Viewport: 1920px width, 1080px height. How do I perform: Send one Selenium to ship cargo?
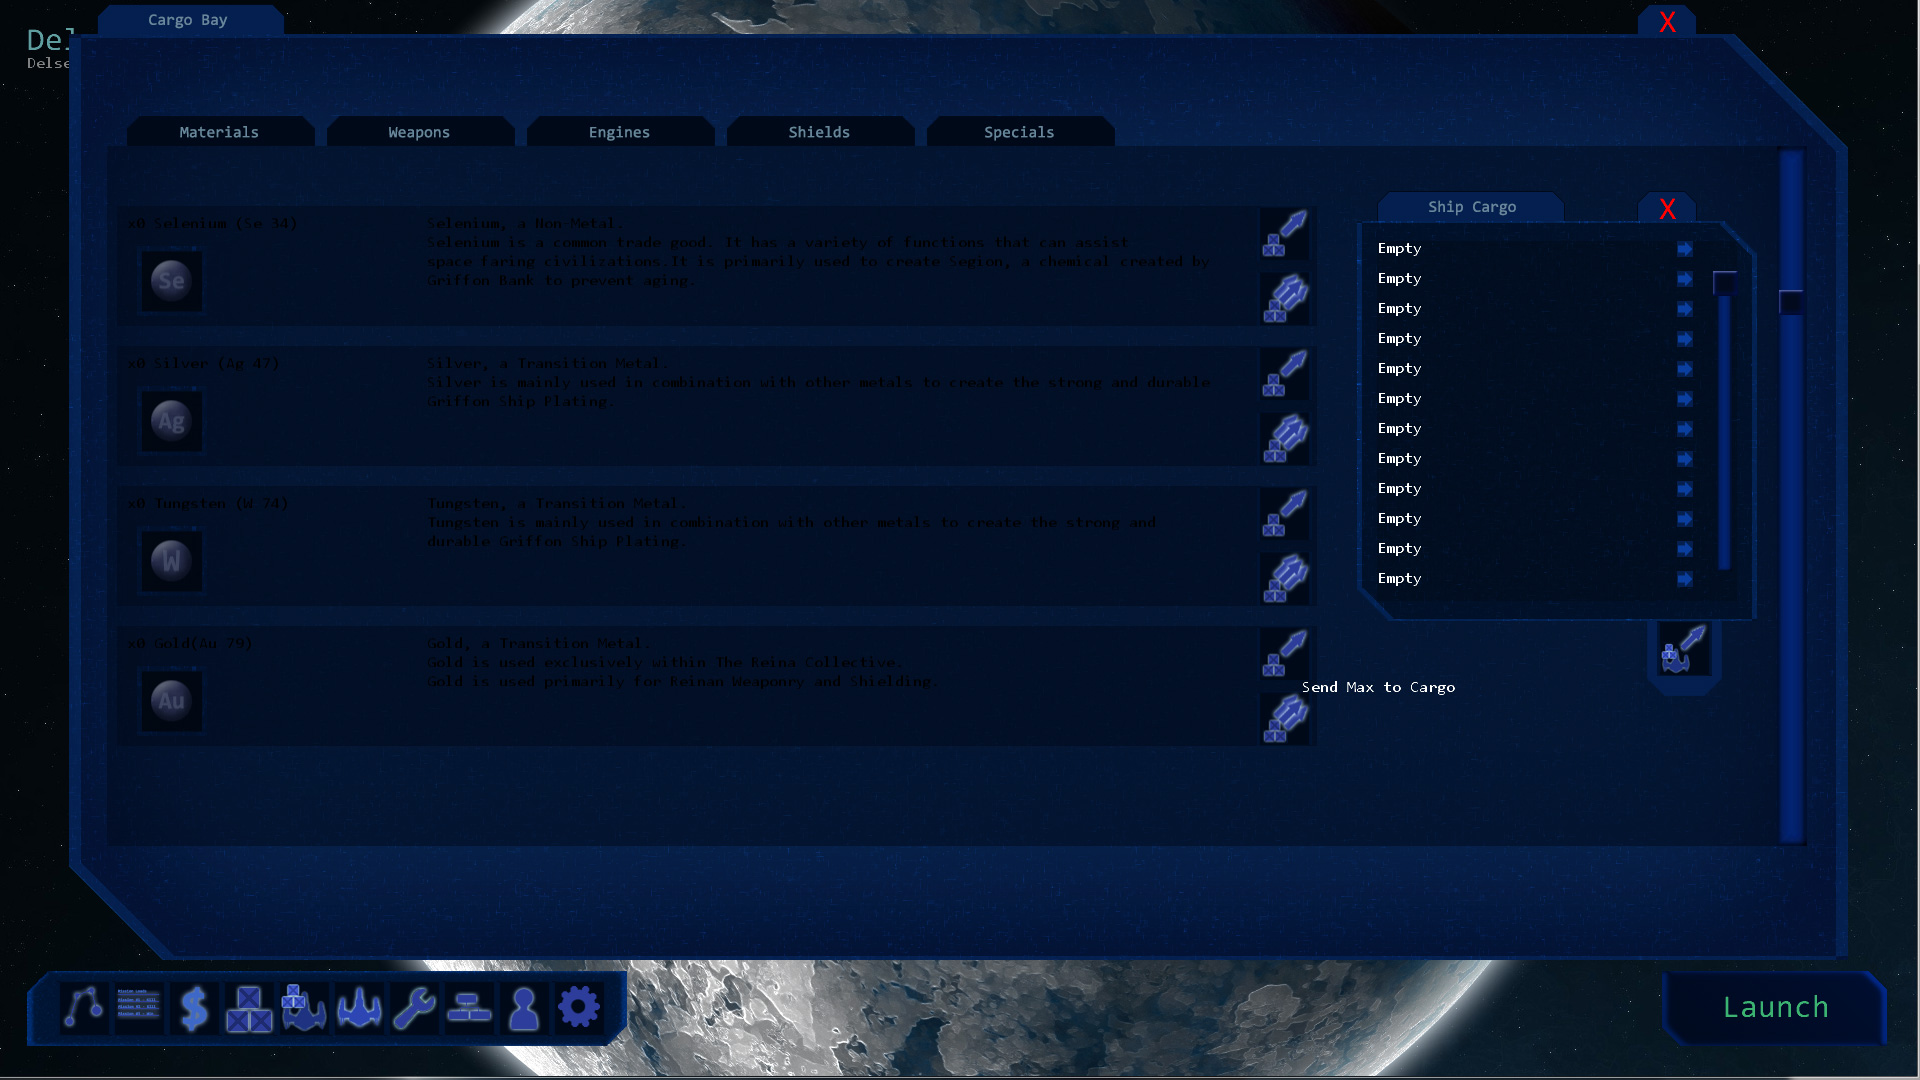click(1285, 233)
